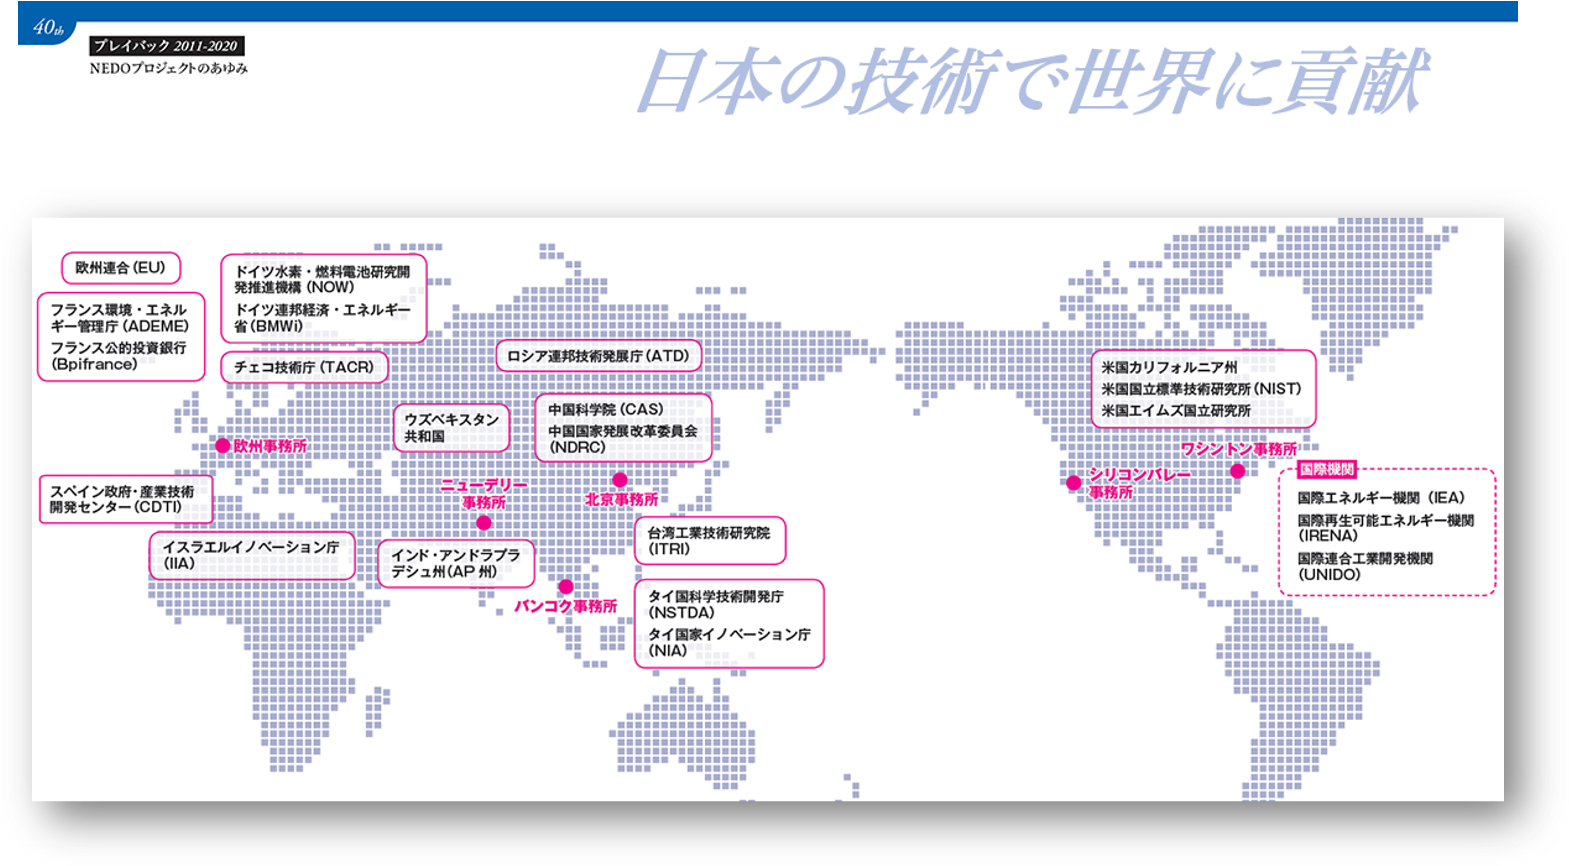1569x866 pixels.
Task: Click the 40th anniversary badge
Action: pos(47,28)
